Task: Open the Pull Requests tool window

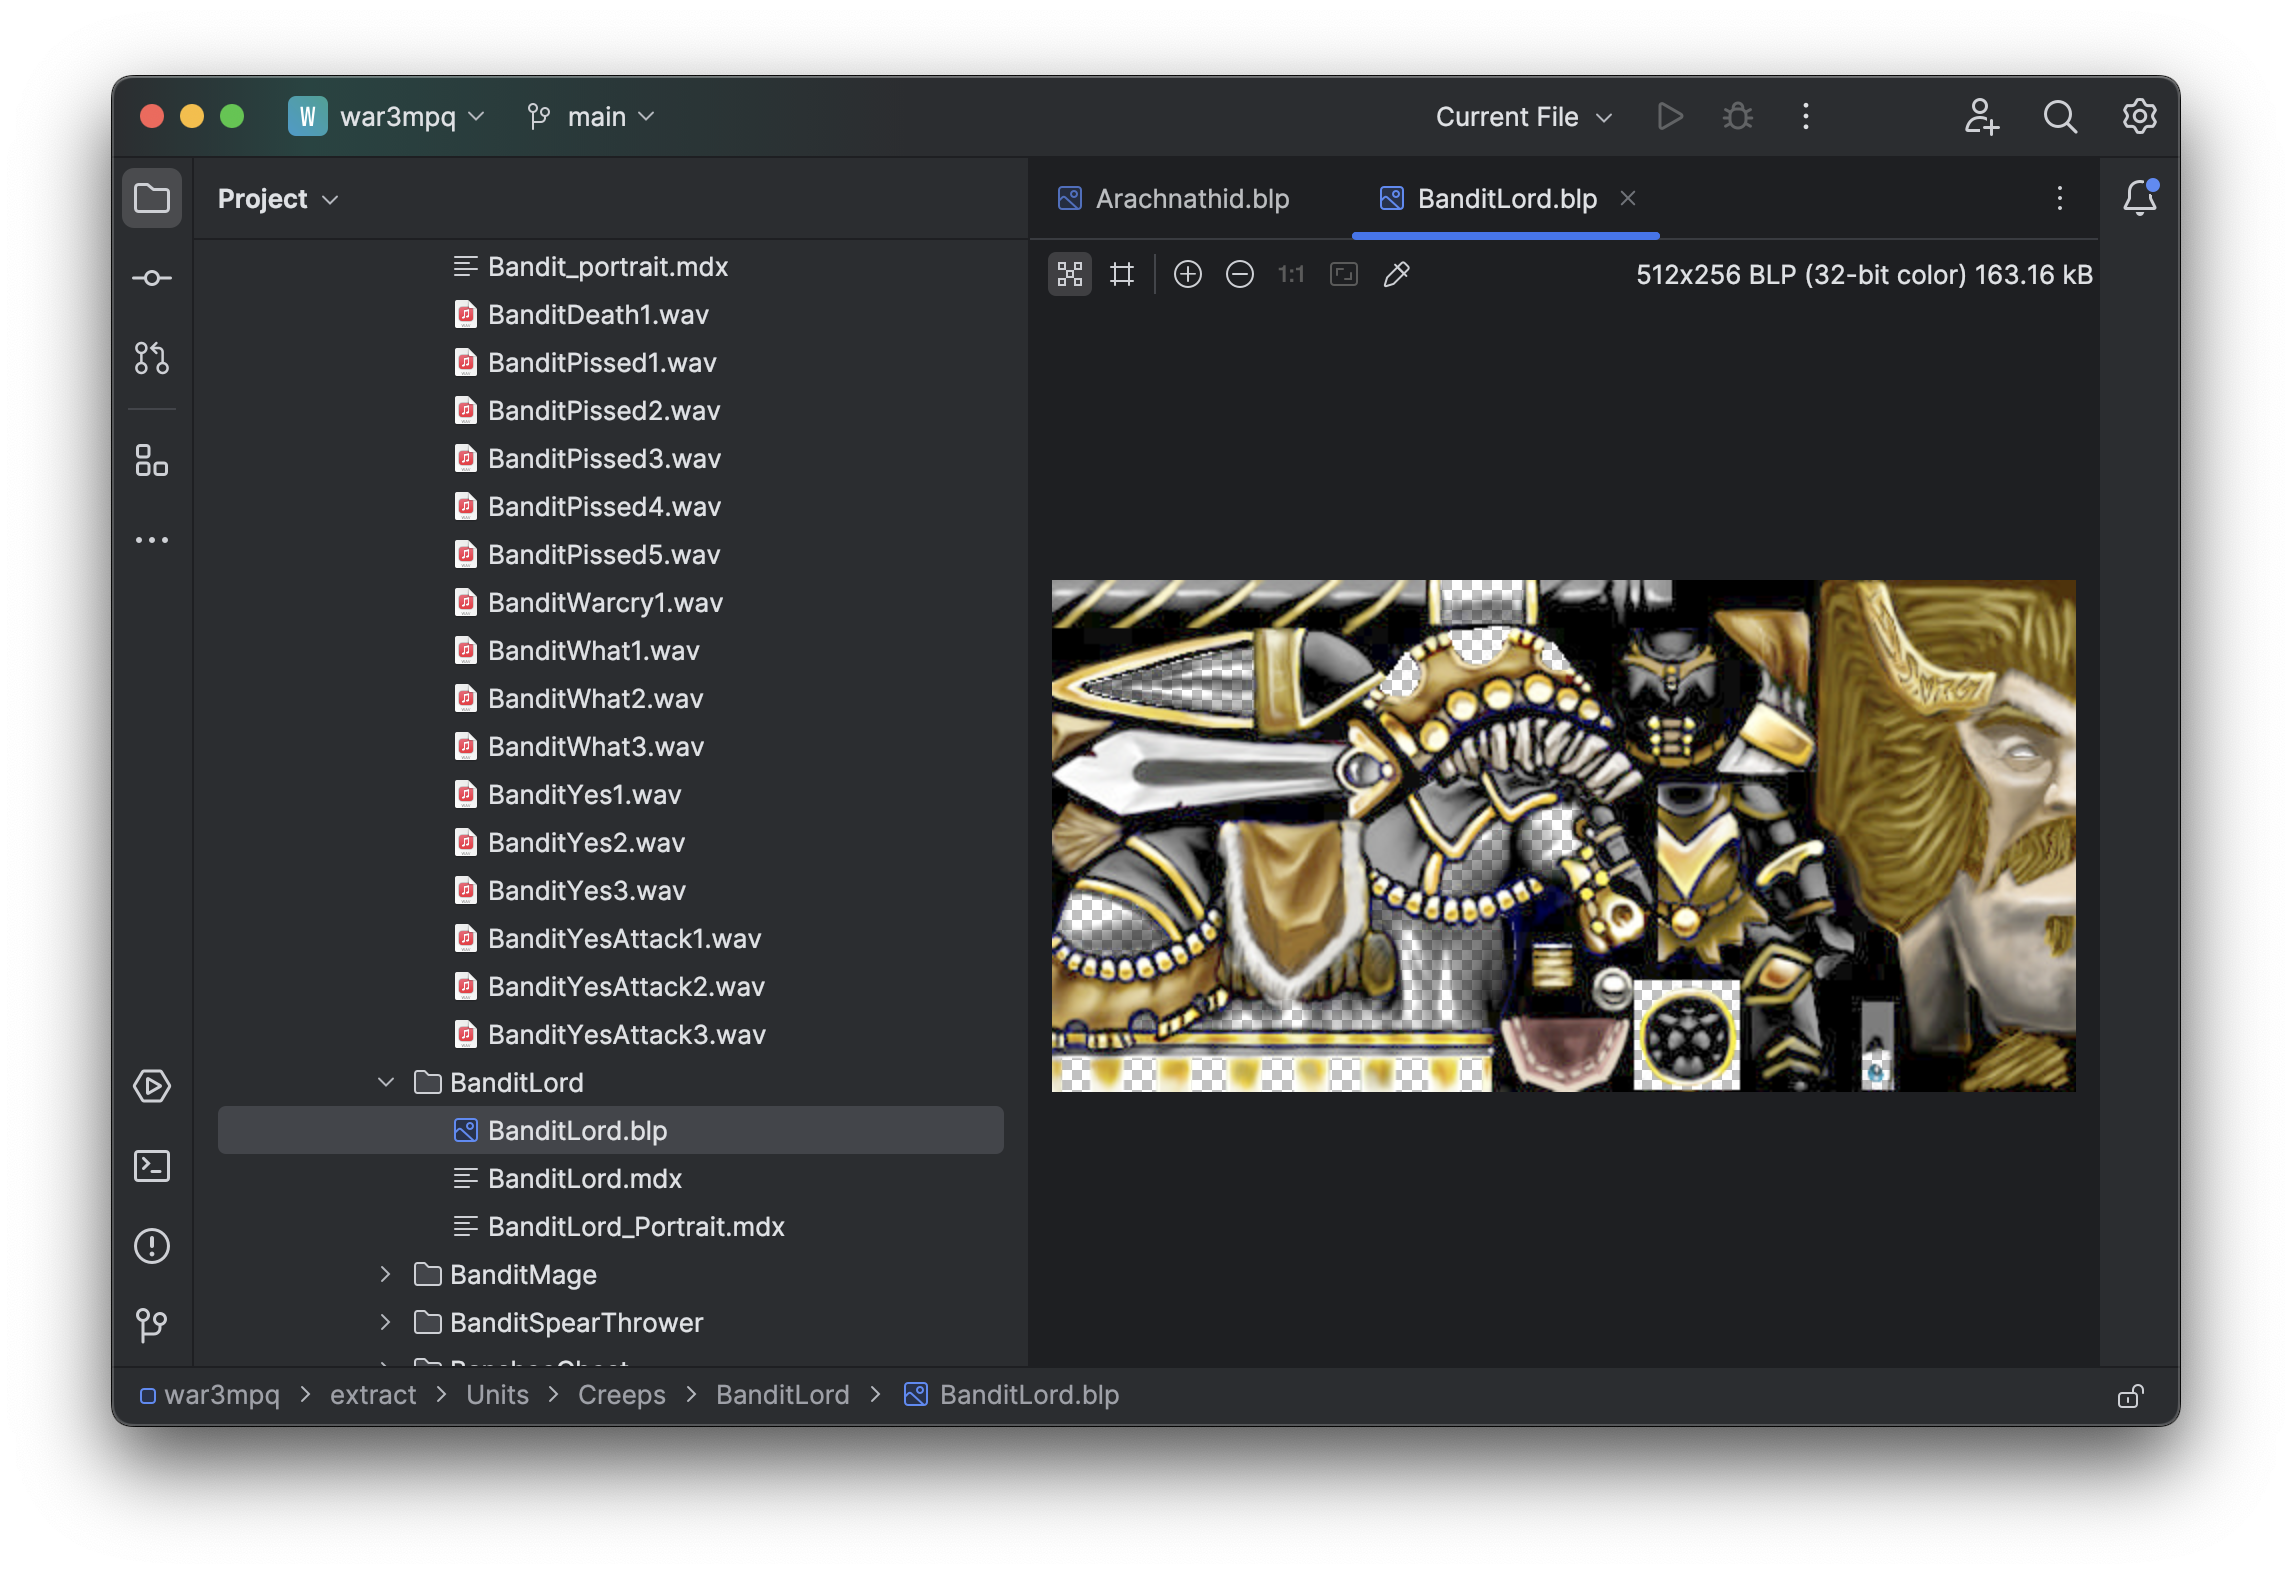Action: pyautogui.click(x=152, y=358)
